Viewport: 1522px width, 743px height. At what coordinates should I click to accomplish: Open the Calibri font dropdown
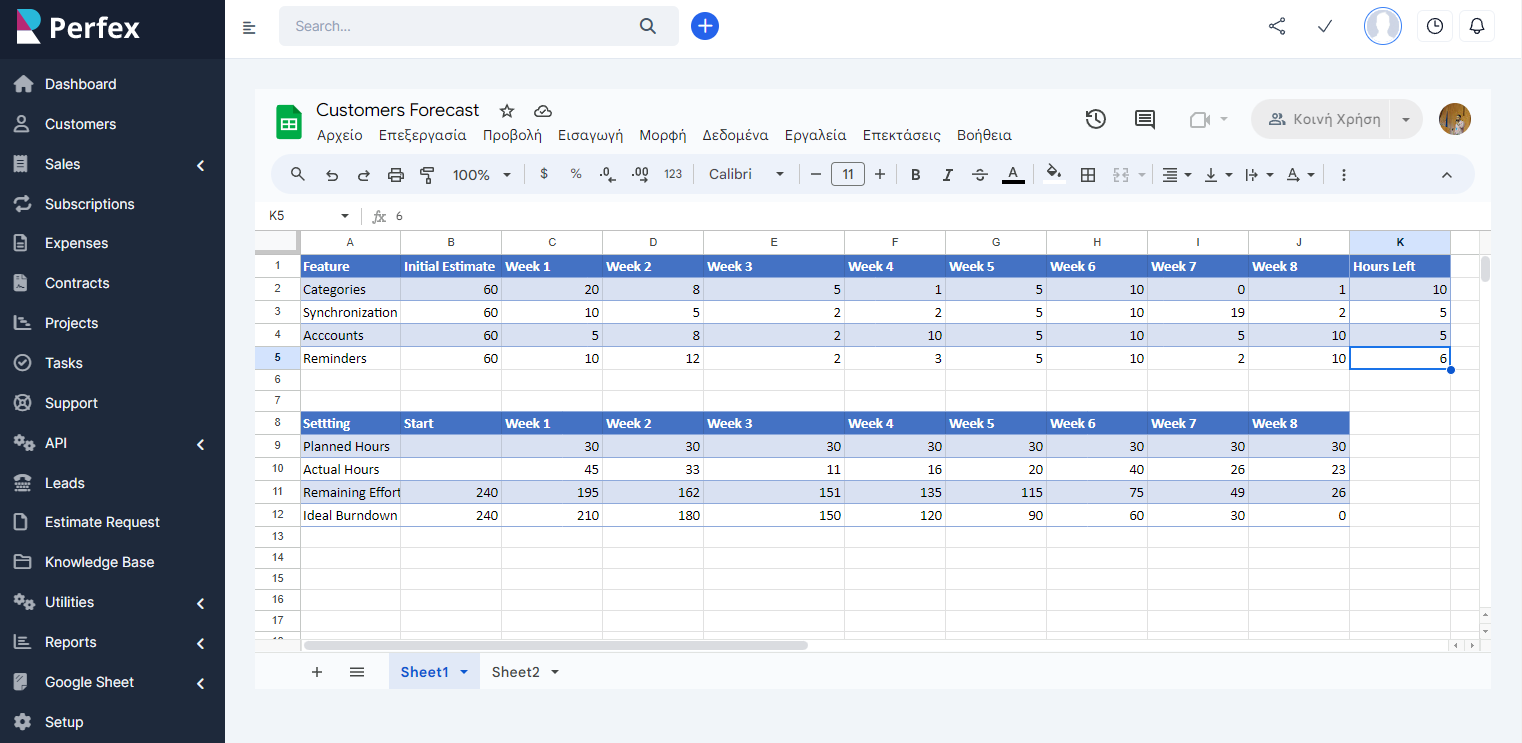[746, 174]
